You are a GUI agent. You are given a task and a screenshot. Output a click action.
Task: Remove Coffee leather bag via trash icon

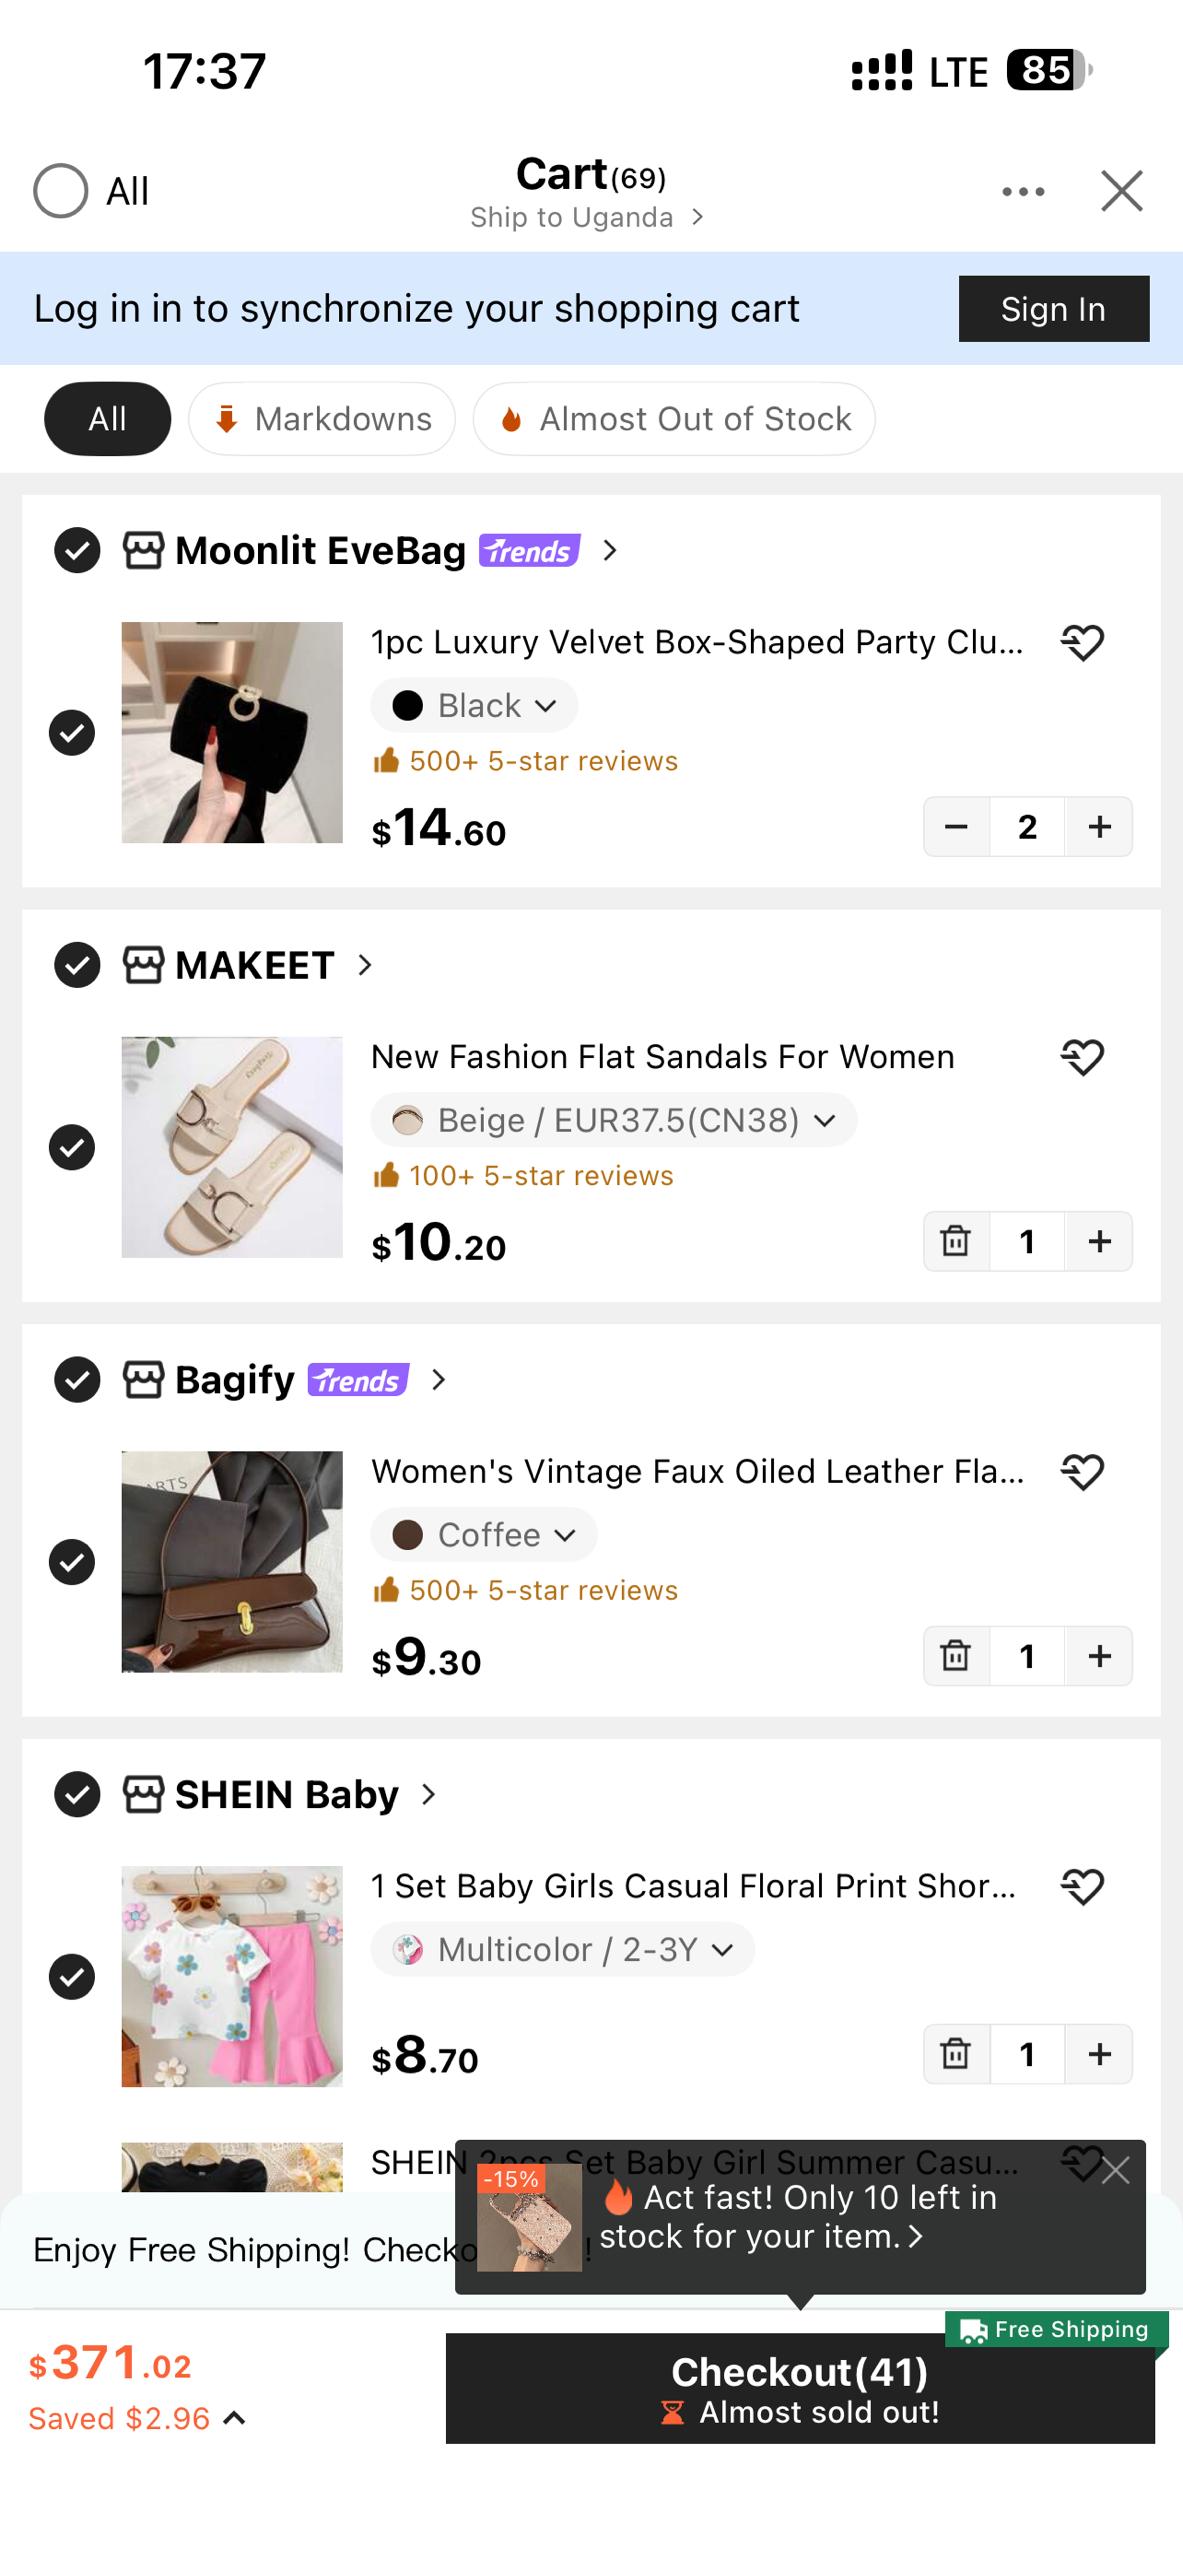pyautogui.click(x=956, y=1656)
